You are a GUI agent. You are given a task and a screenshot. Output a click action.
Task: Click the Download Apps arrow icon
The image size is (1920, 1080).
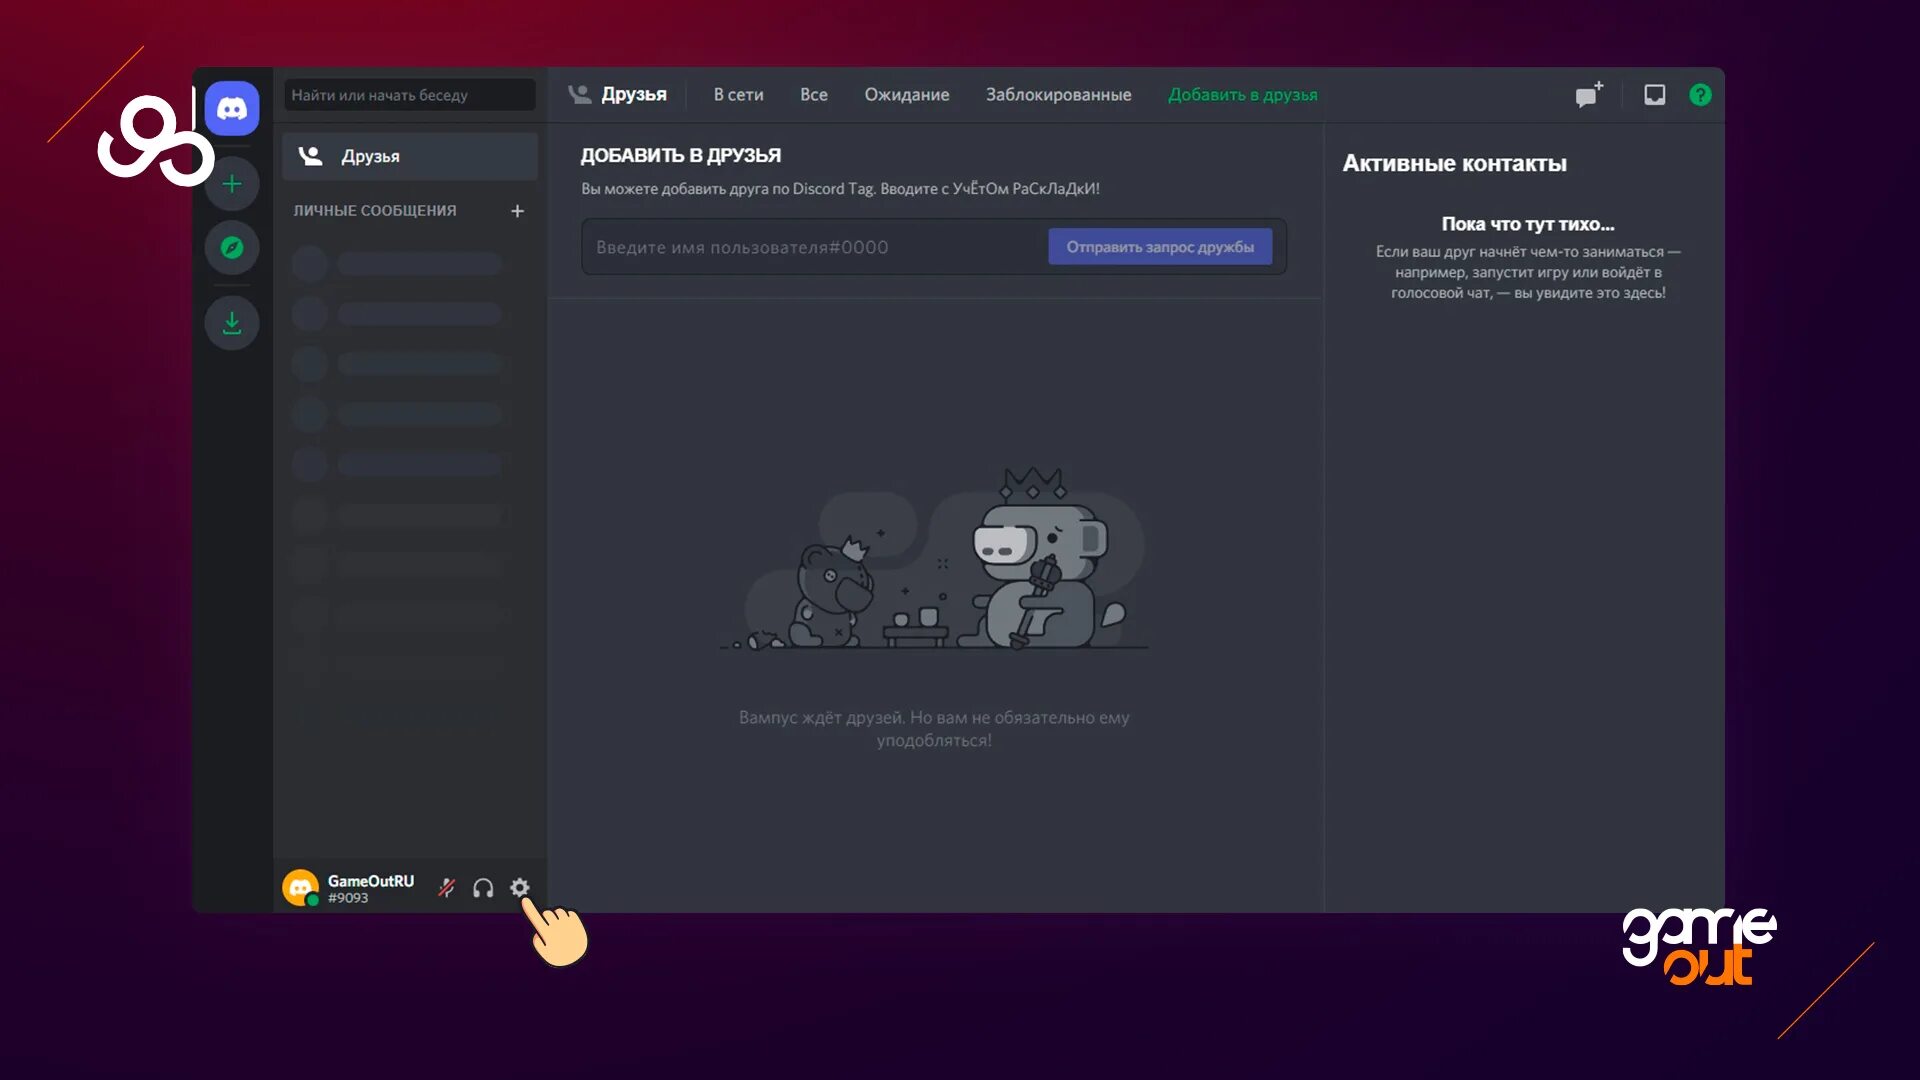[232, 323]
